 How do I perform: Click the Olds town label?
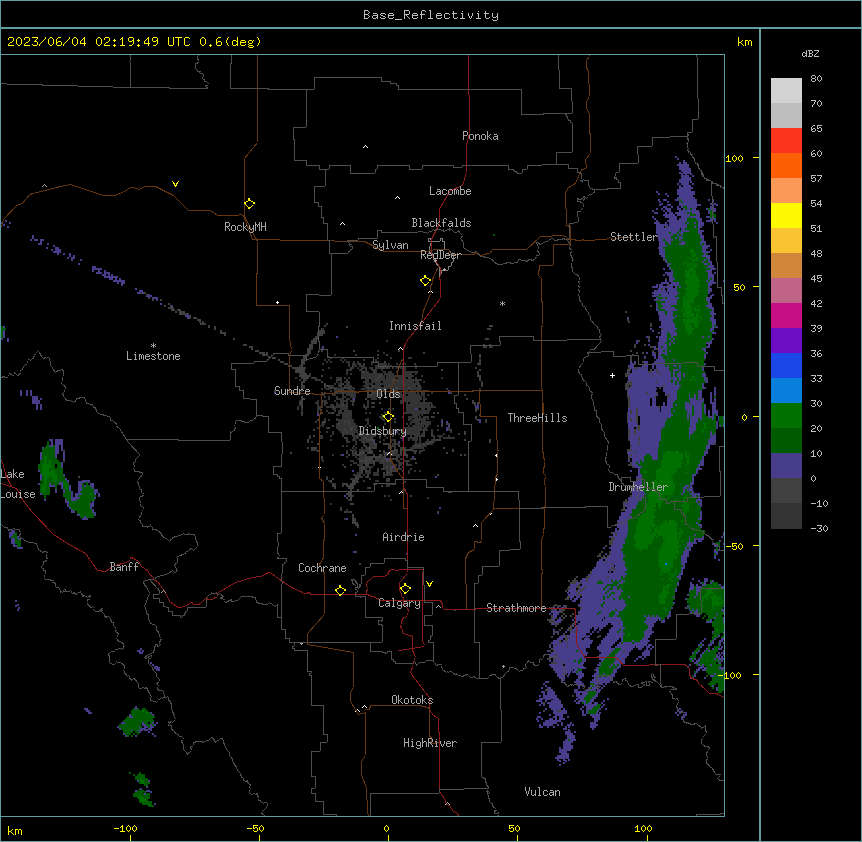tap(388, 394)
